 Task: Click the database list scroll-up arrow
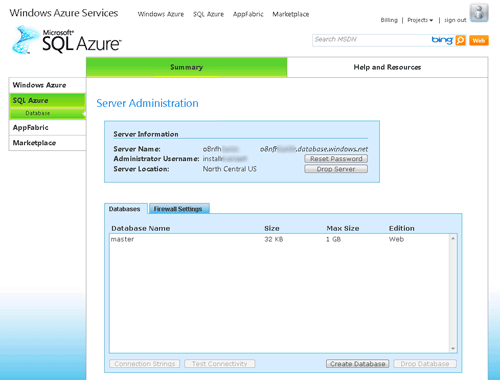tap(453, 238)
